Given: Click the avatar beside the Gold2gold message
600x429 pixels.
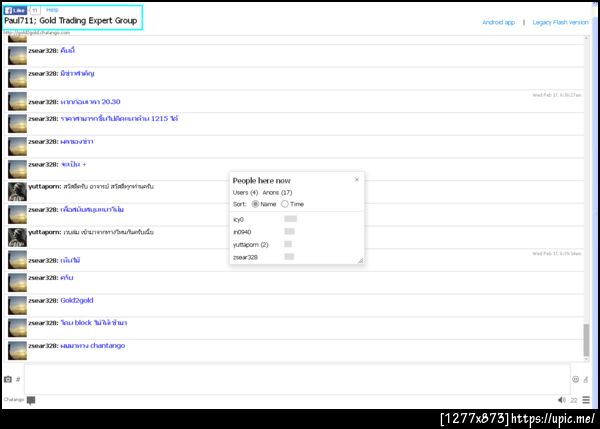Looking at the screenshot, I should pyautogui.click(x=17, y=305).
